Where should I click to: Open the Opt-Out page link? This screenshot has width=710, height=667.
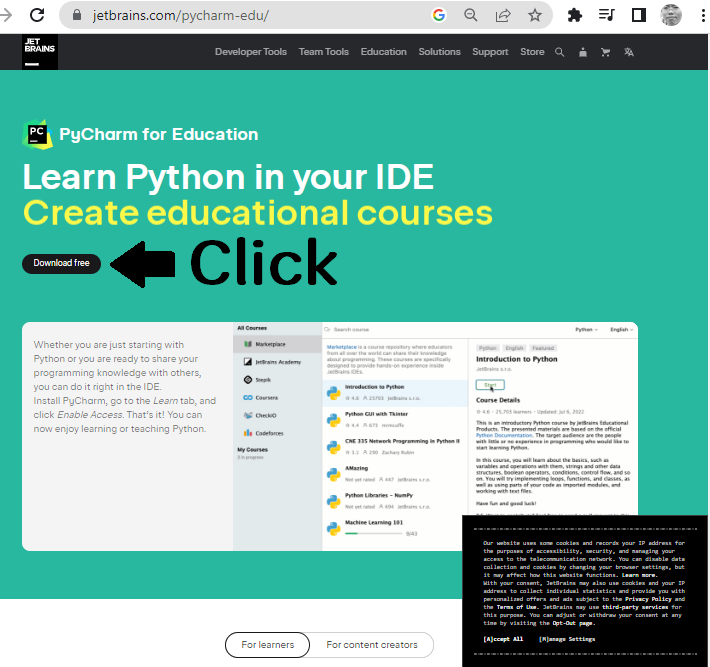tap(573, 623)
